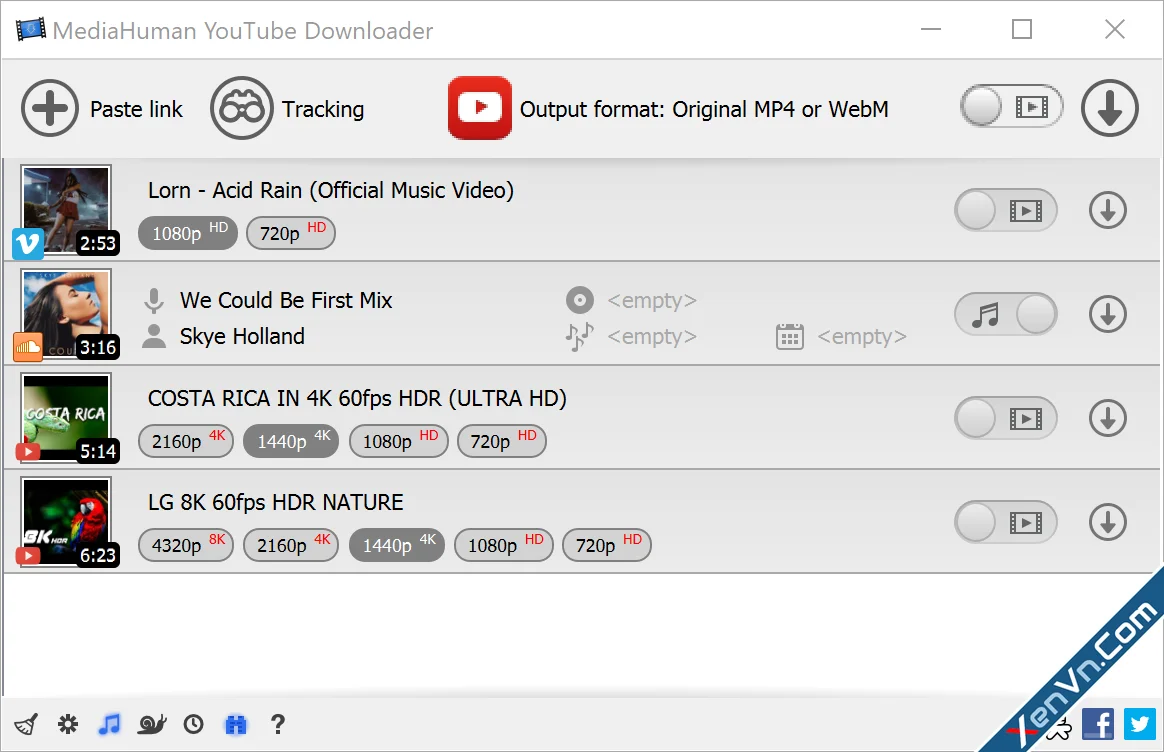Viewport: 1164px width, 752px height.
Task: Select 720p HD quality for COSTA RICA
Action: pyautogui.click(x=502, y=441)
